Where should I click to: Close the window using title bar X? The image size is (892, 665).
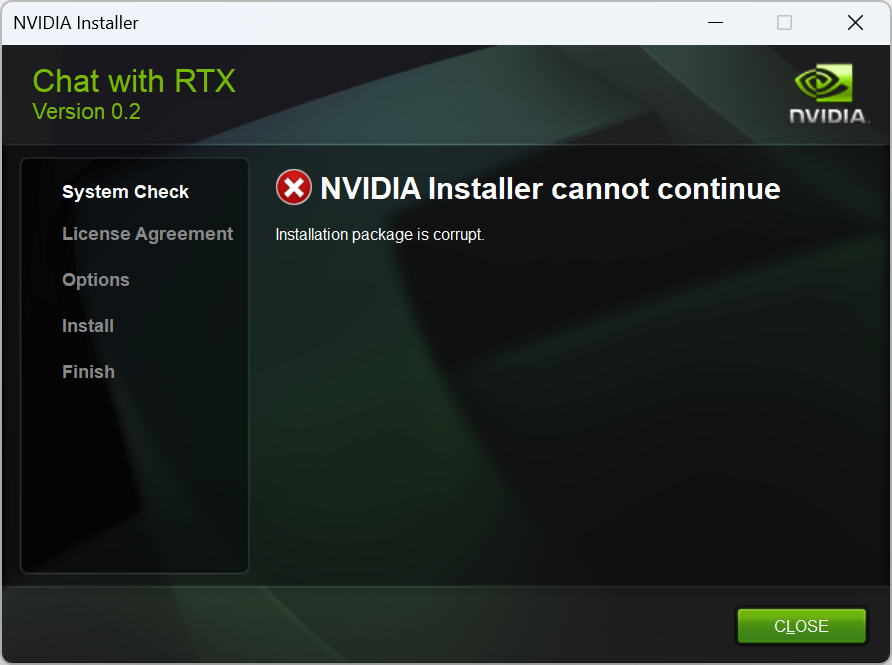[x=855, y=23]
